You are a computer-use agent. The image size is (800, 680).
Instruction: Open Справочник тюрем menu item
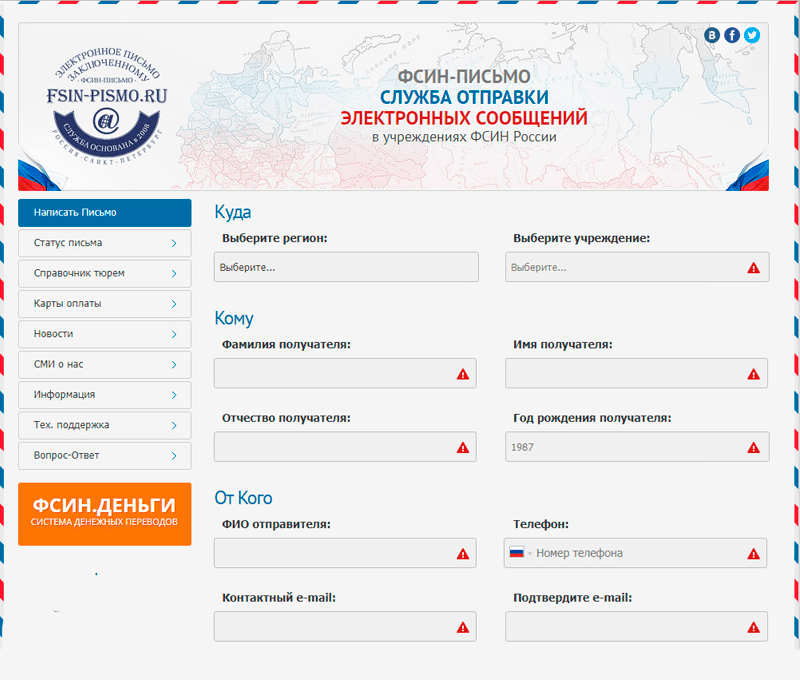[x=105, y=273]
